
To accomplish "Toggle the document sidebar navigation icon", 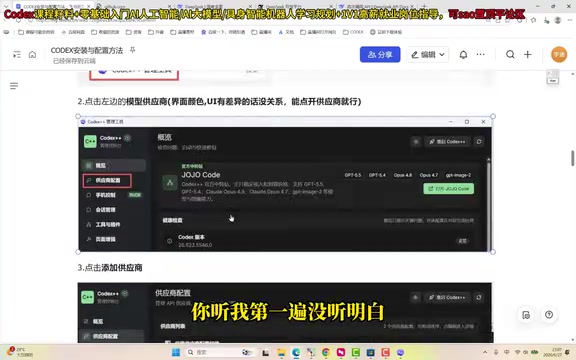I will pos(17,55).
